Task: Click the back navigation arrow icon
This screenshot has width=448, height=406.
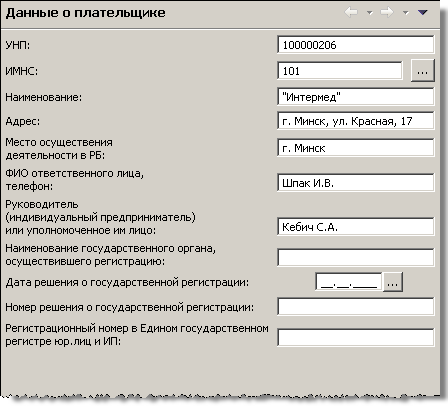Action: coord(351,13)
